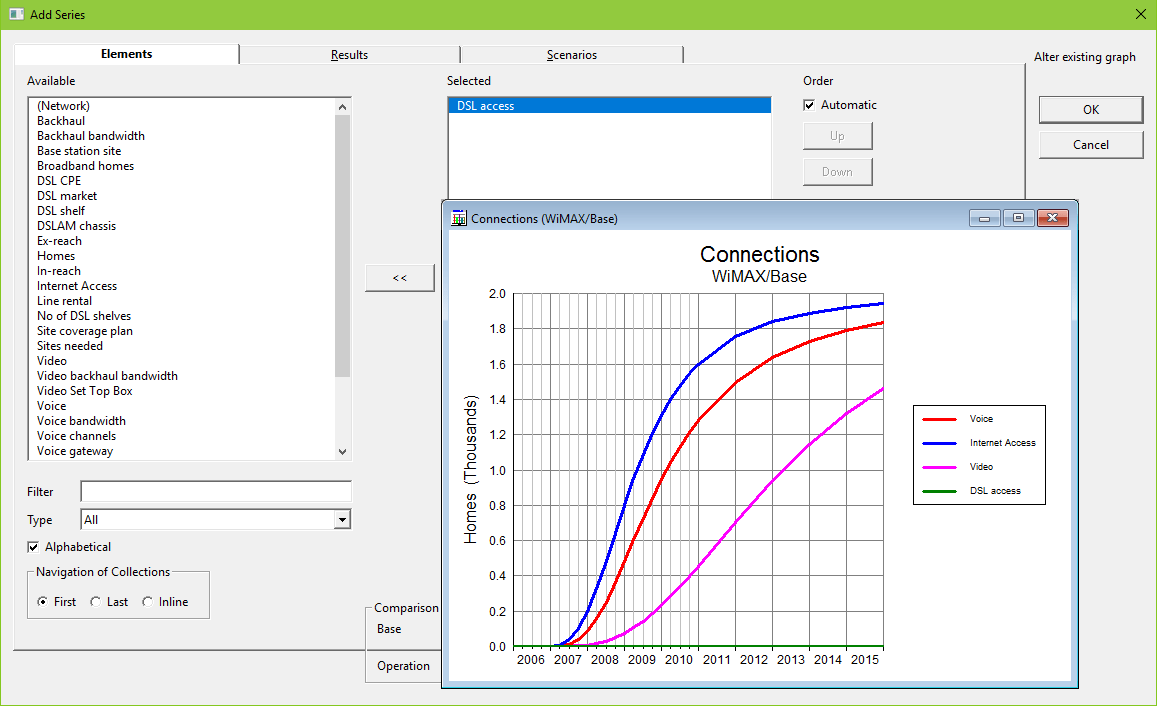Click the << remove button

(x=400, y=278)
